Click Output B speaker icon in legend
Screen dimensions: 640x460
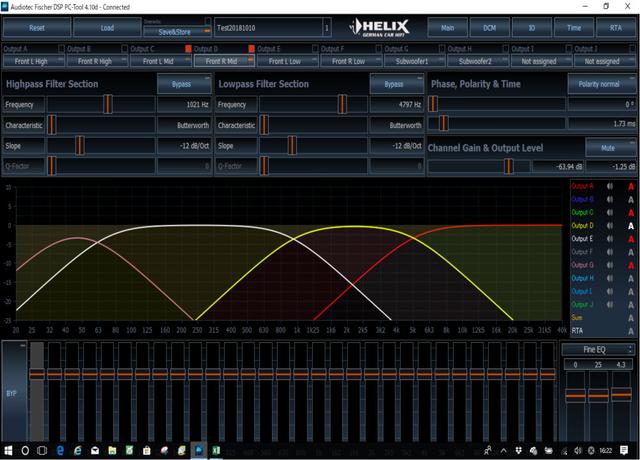pyautogui.click(x=610, y=199)
